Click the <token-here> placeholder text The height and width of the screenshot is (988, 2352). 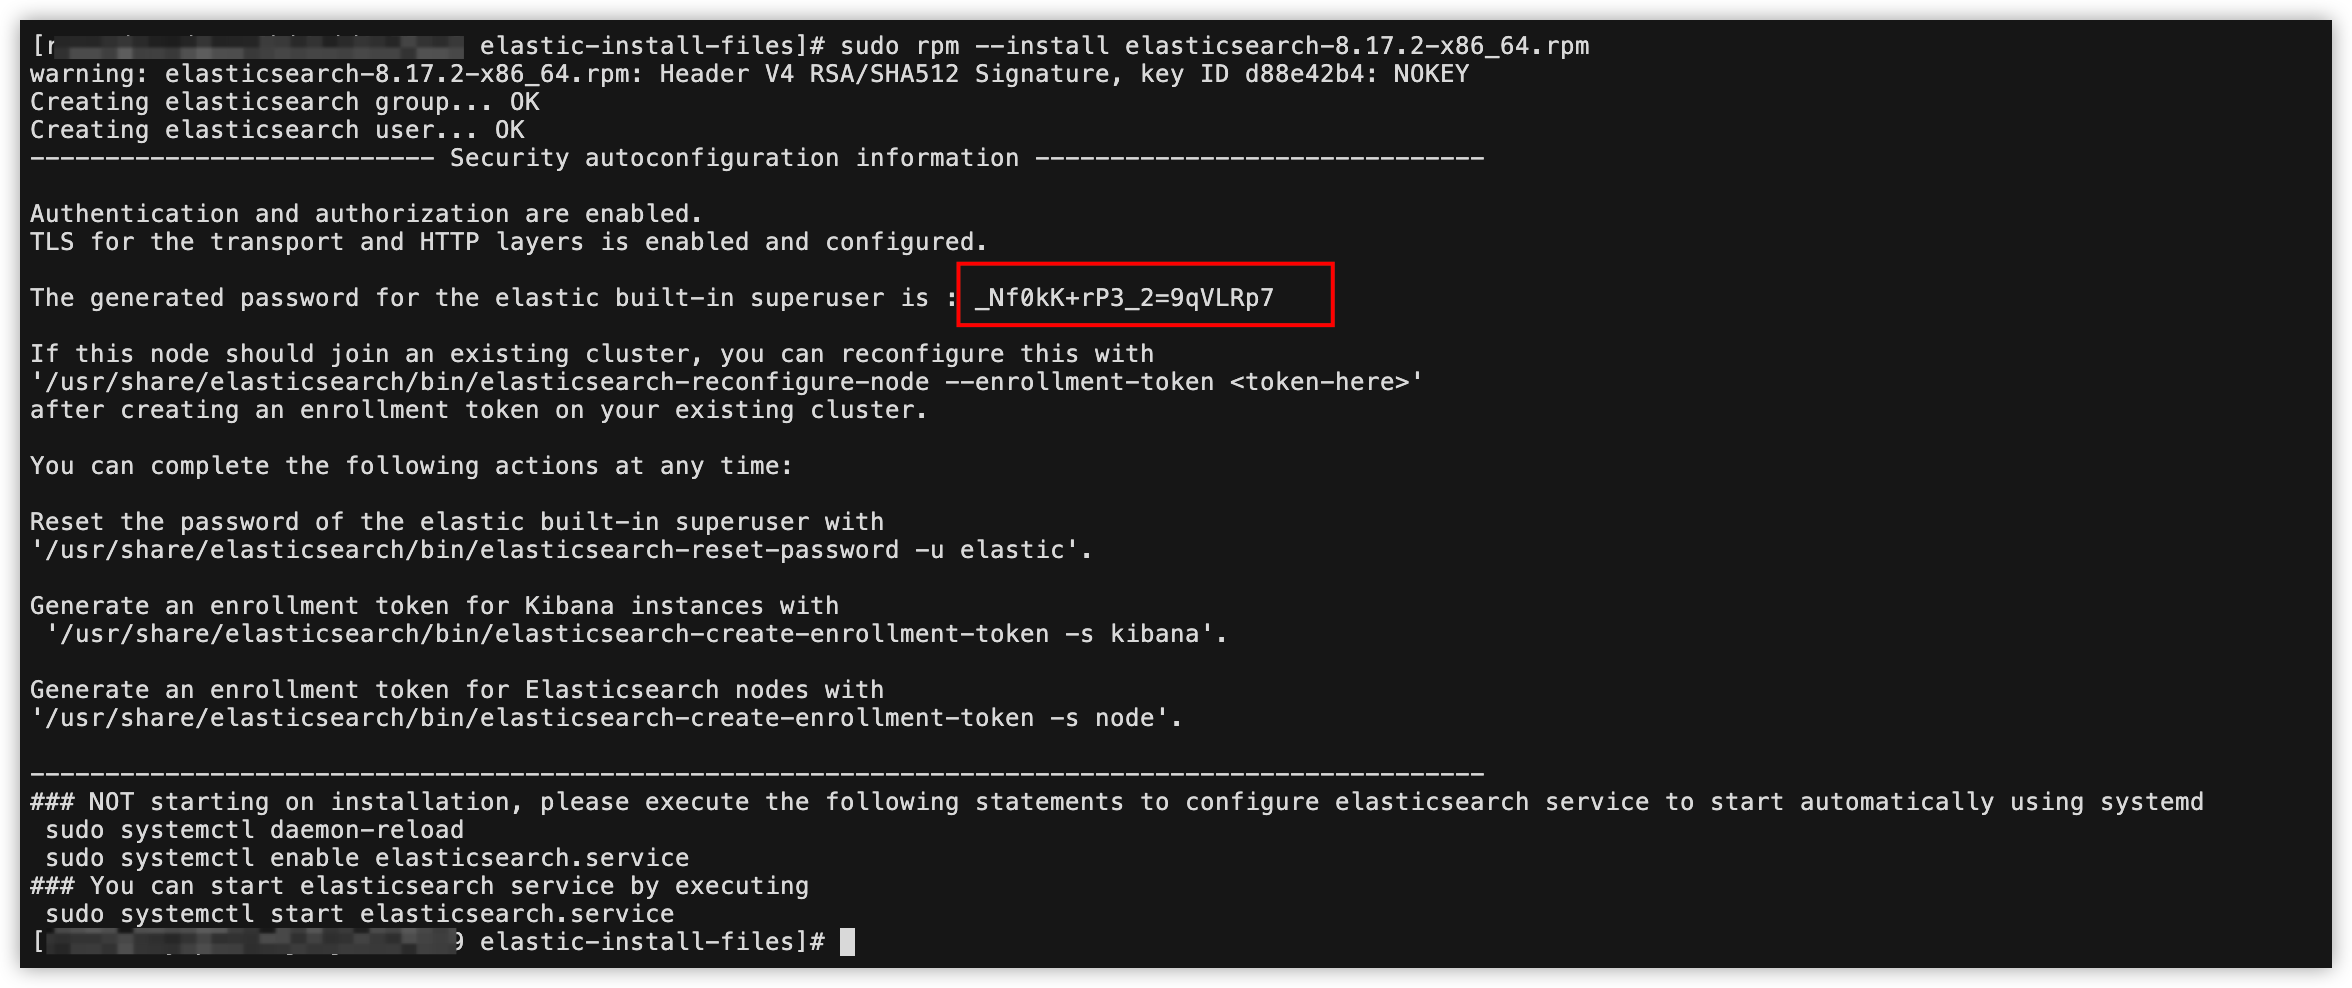tap(1319, 382)
